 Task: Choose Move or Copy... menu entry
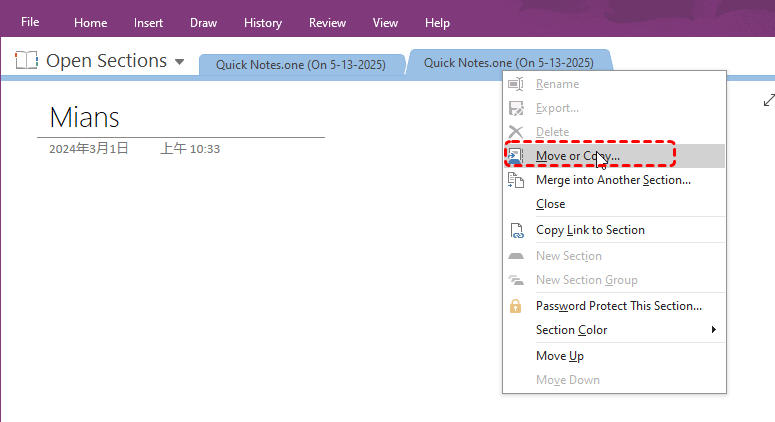pyautogui.click(x=614, y=156)
